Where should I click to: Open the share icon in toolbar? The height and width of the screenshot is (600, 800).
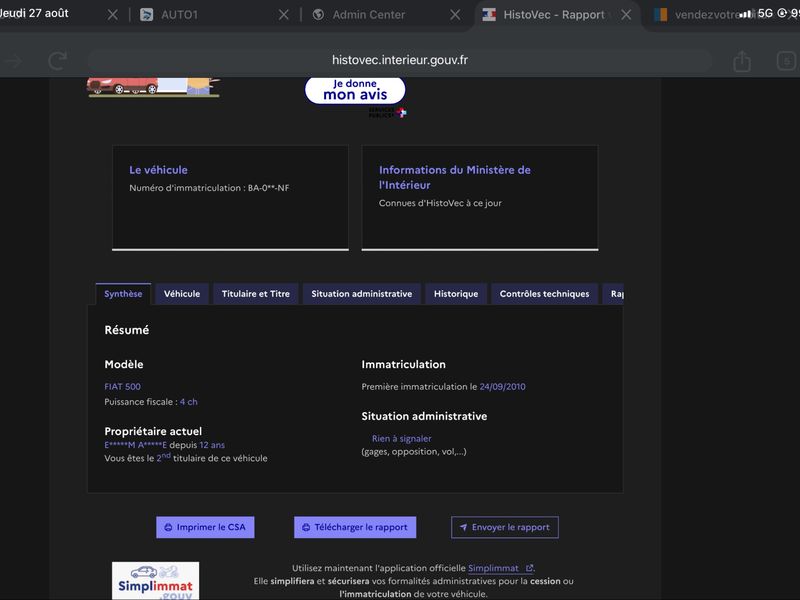[742, 61]
